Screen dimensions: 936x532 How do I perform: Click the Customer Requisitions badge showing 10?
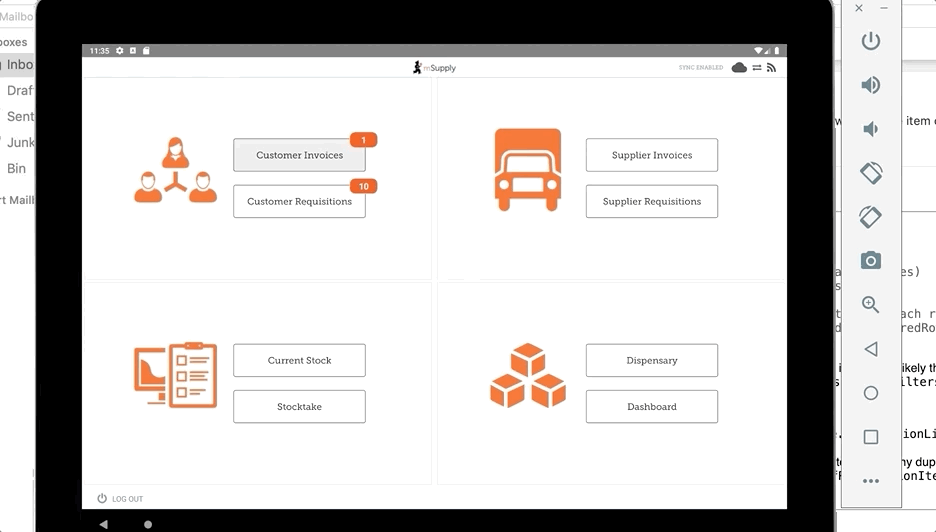tap(364, 186)
